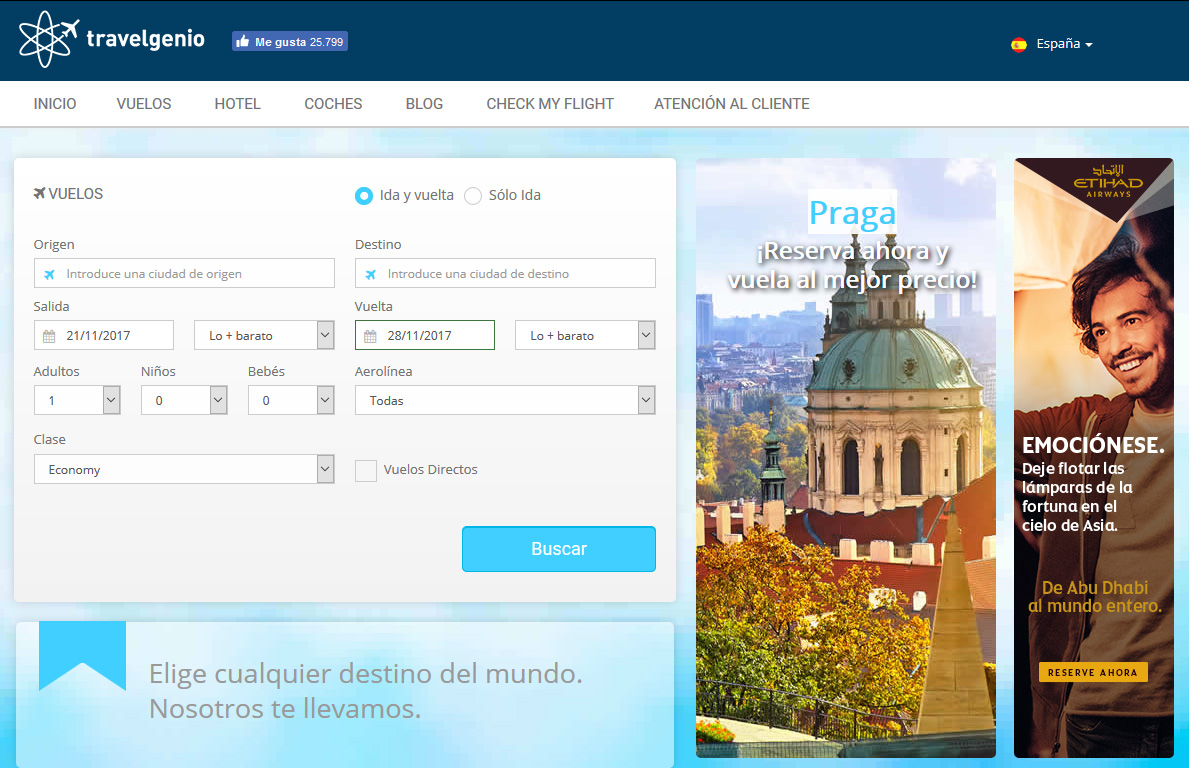Click the calendar icon in Vuelta field

point(370,336)
